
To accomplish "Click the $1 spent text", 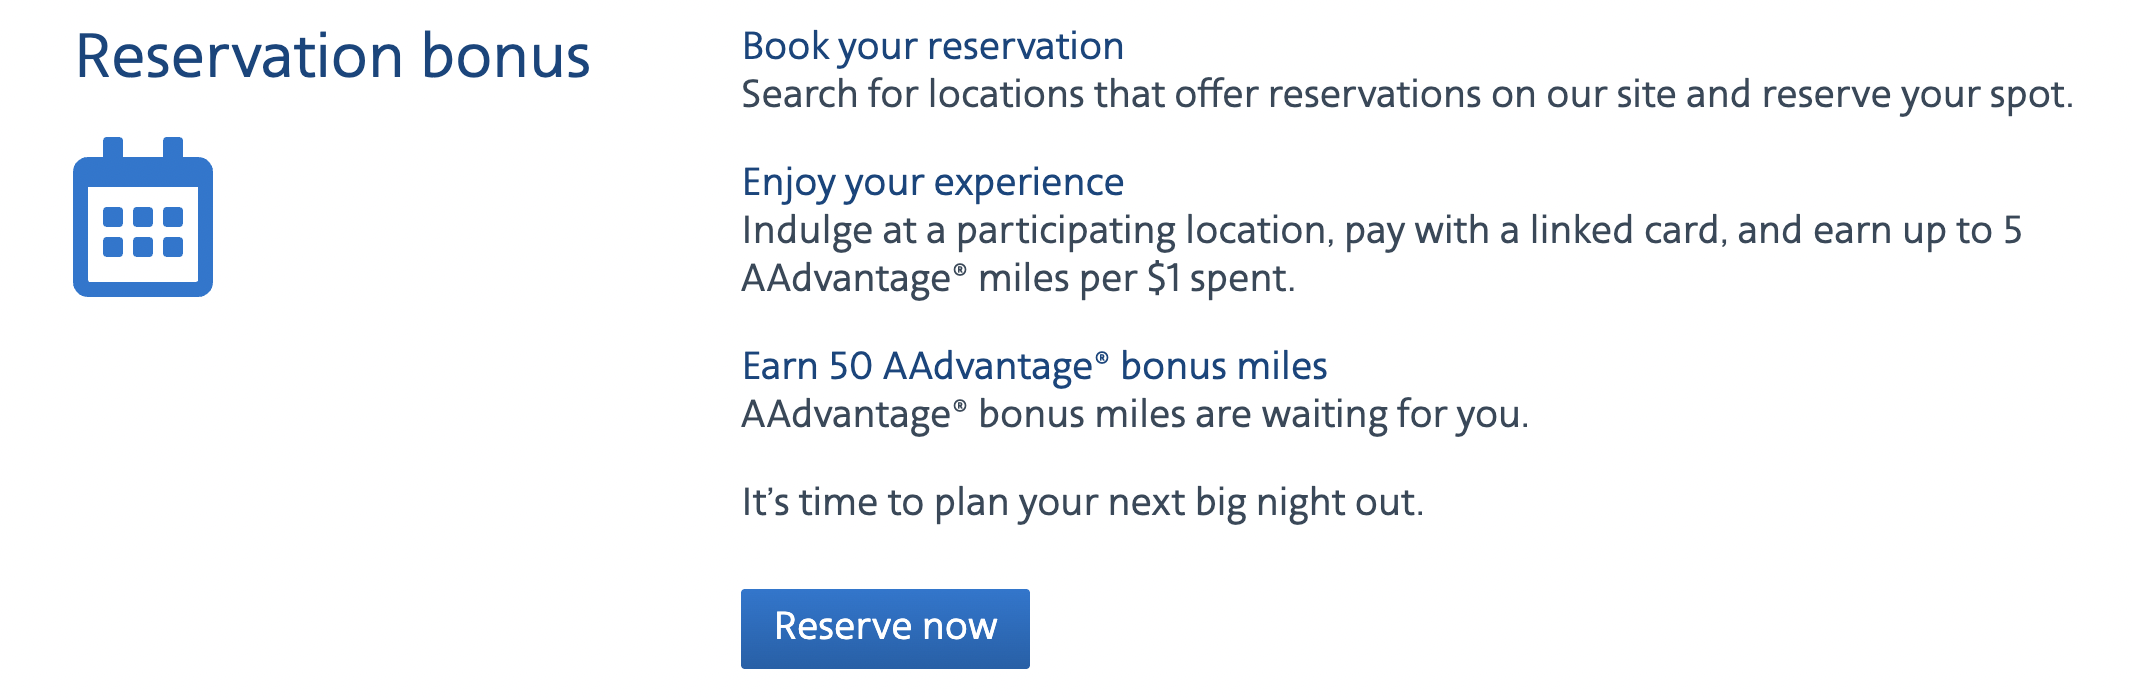I will pyautogui.click(x=1220, y=279).
